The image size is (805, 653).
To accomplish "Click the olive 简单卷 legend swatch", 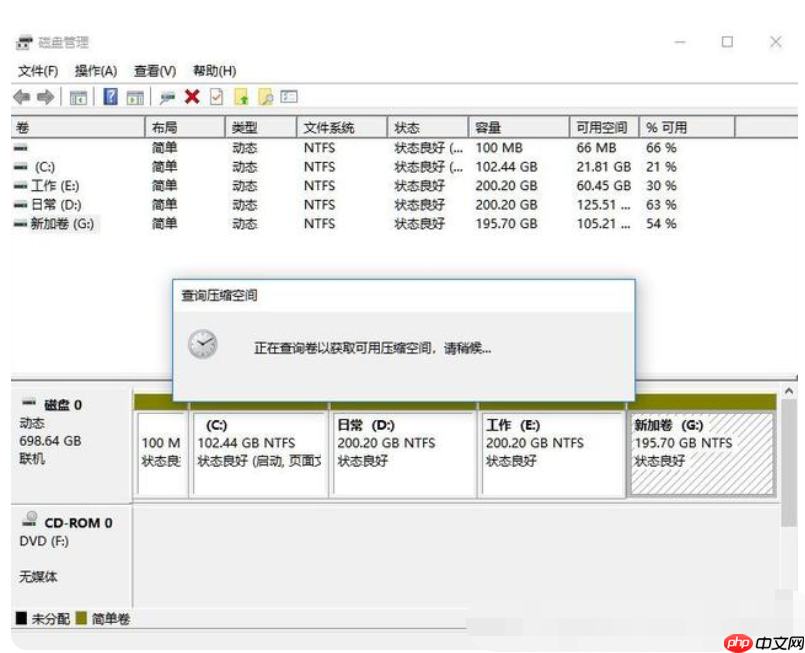I will 81,618.
